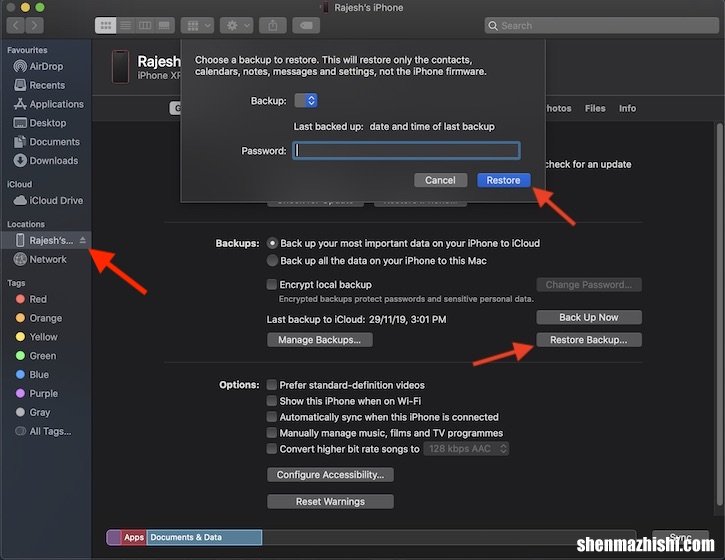The height and width of the screenshot is (560, 725).
Task: Go forward with the toolbar forward arrow
Action: (35, 25)
